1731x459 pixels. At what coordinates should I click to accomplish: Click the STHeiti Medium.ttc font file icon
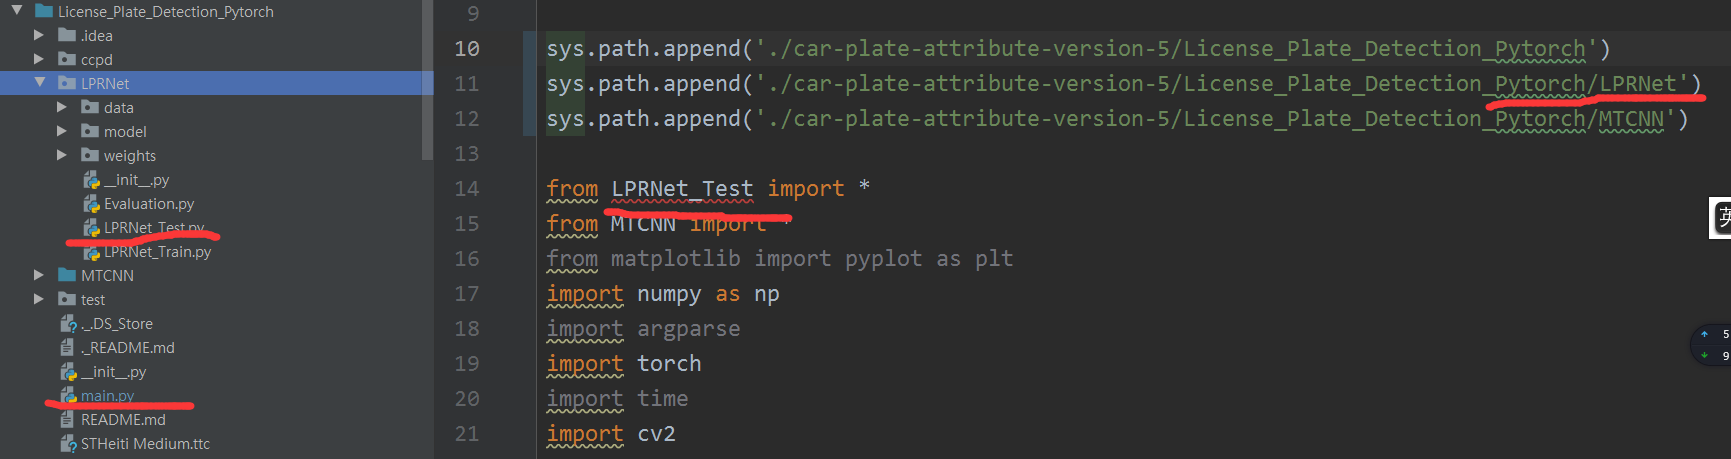[68, 443]
